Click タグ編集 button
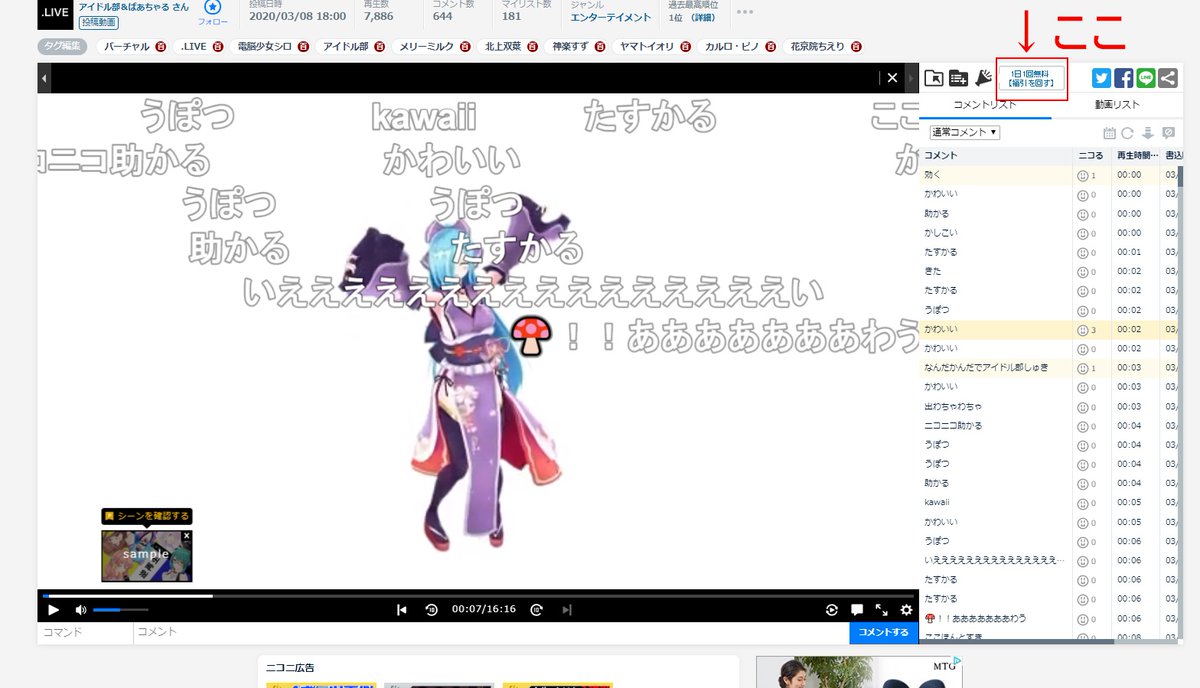This screenshot has width=1200, height=688. pyautogui.click(x=63, y=46)
